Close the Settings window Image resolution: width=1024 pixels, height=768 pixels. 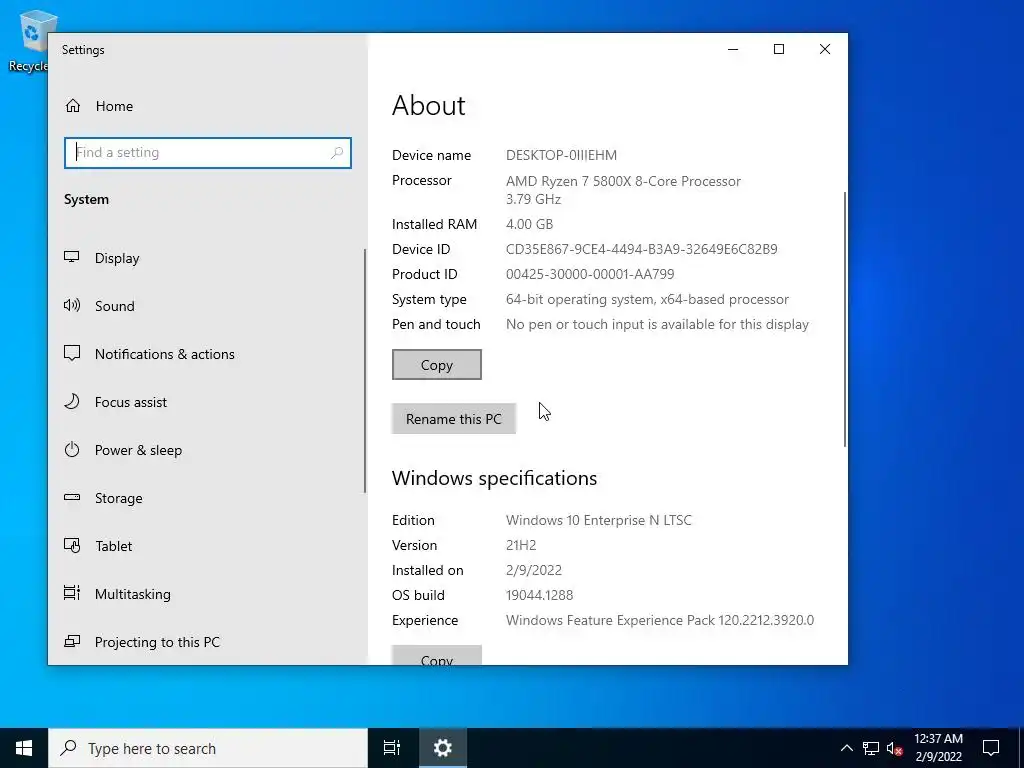tap(825, 49)
